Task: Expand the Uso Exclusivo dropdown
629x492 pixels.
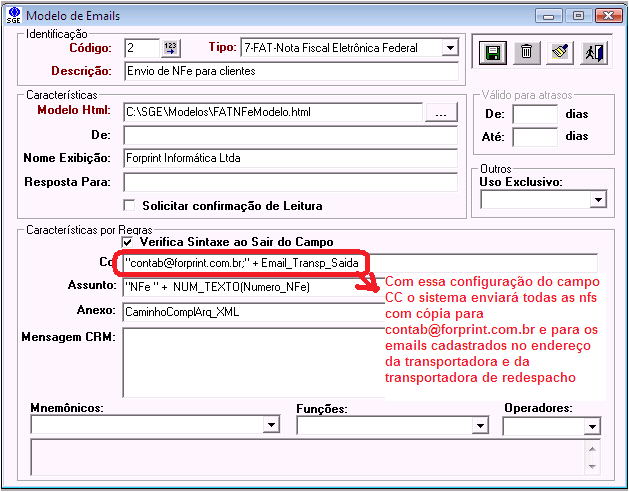Action: click(x=598, y=200)
